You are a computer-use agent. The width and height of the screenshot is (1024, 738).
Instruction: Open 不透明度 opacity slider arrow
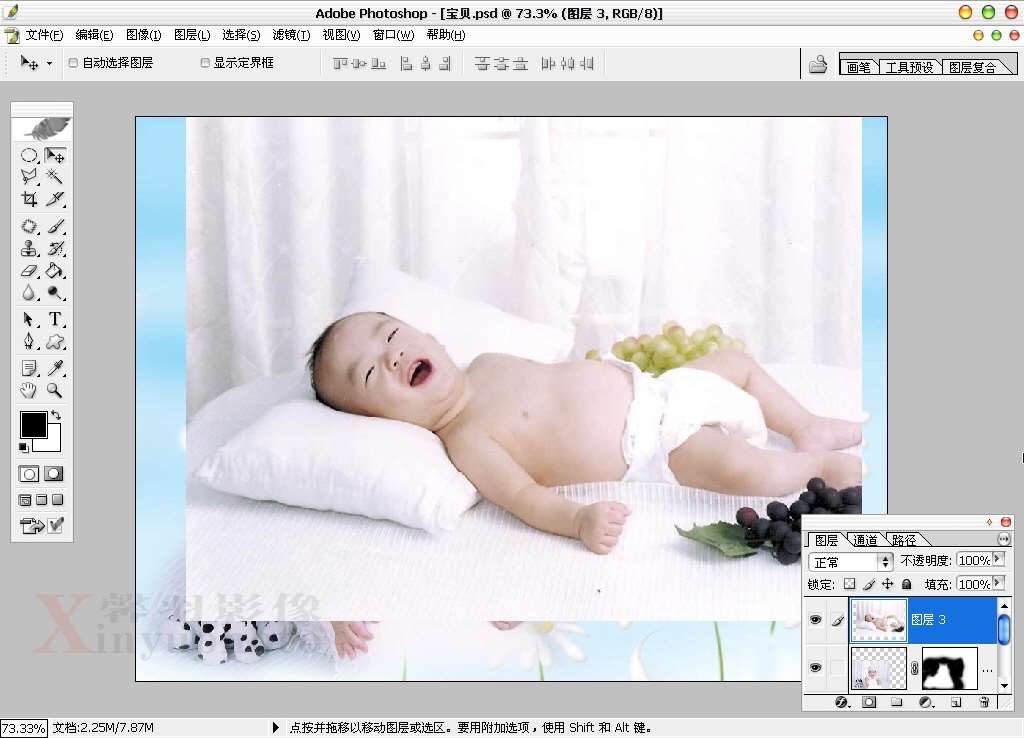998,560
